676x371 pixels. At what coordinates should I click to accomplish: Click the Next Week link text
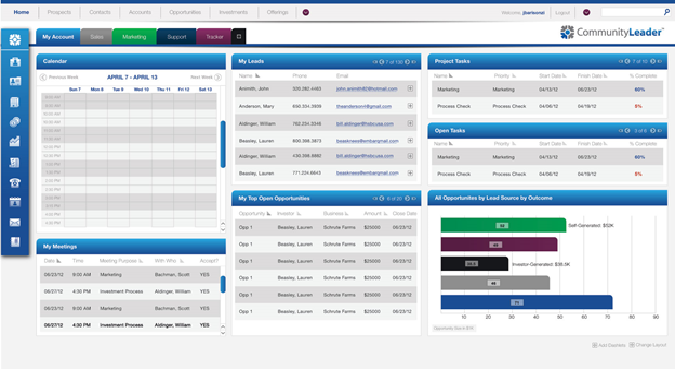tap(201, 77)
